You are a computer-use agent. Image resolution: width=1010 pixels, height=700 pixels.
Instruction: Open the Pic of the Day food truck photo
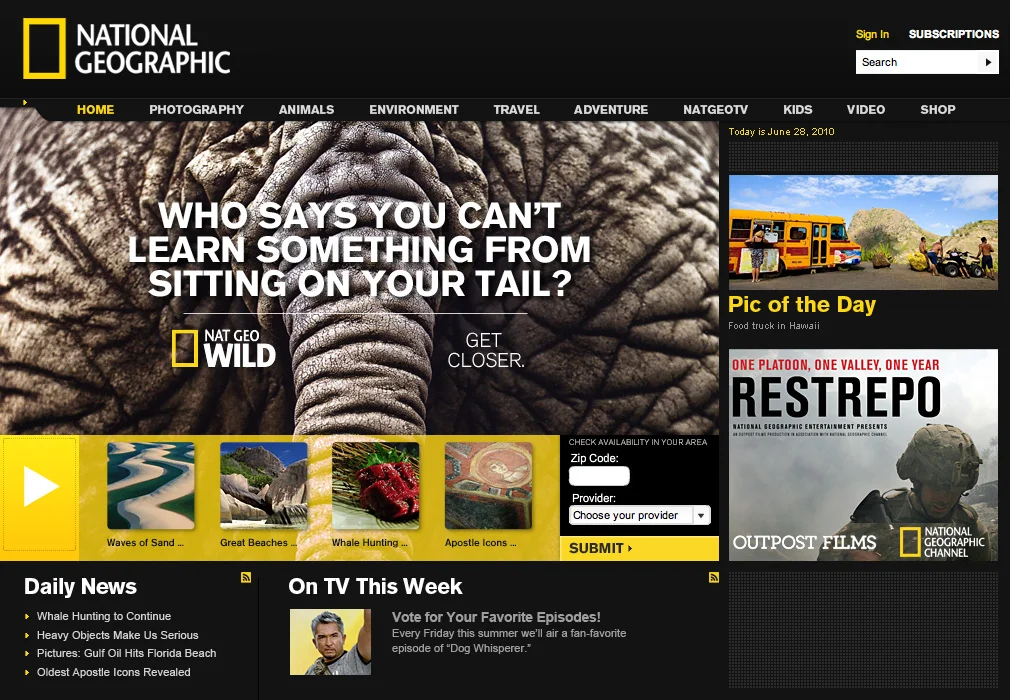(x=863, y=232)
